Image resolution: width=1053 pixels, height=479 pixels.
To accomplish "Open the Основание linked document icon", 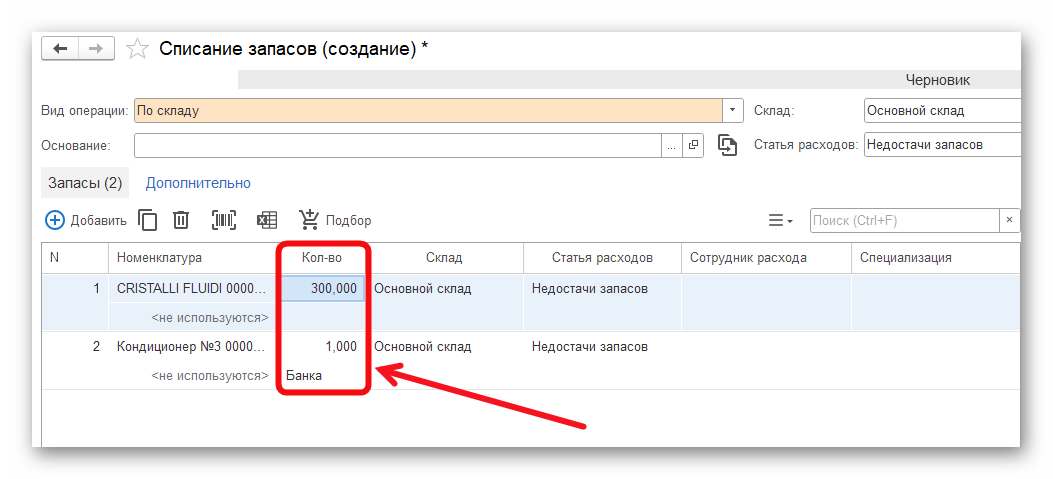I will click(x=693, y=145).
